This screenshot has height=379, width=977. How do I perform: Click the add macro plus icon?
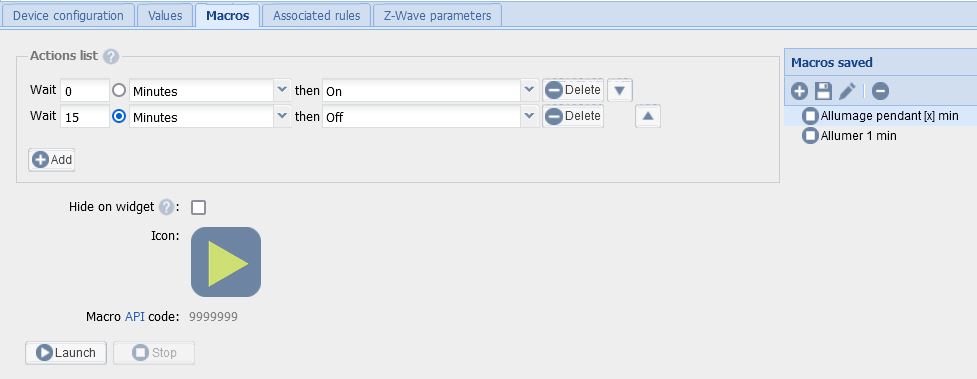tap(799, 91)
